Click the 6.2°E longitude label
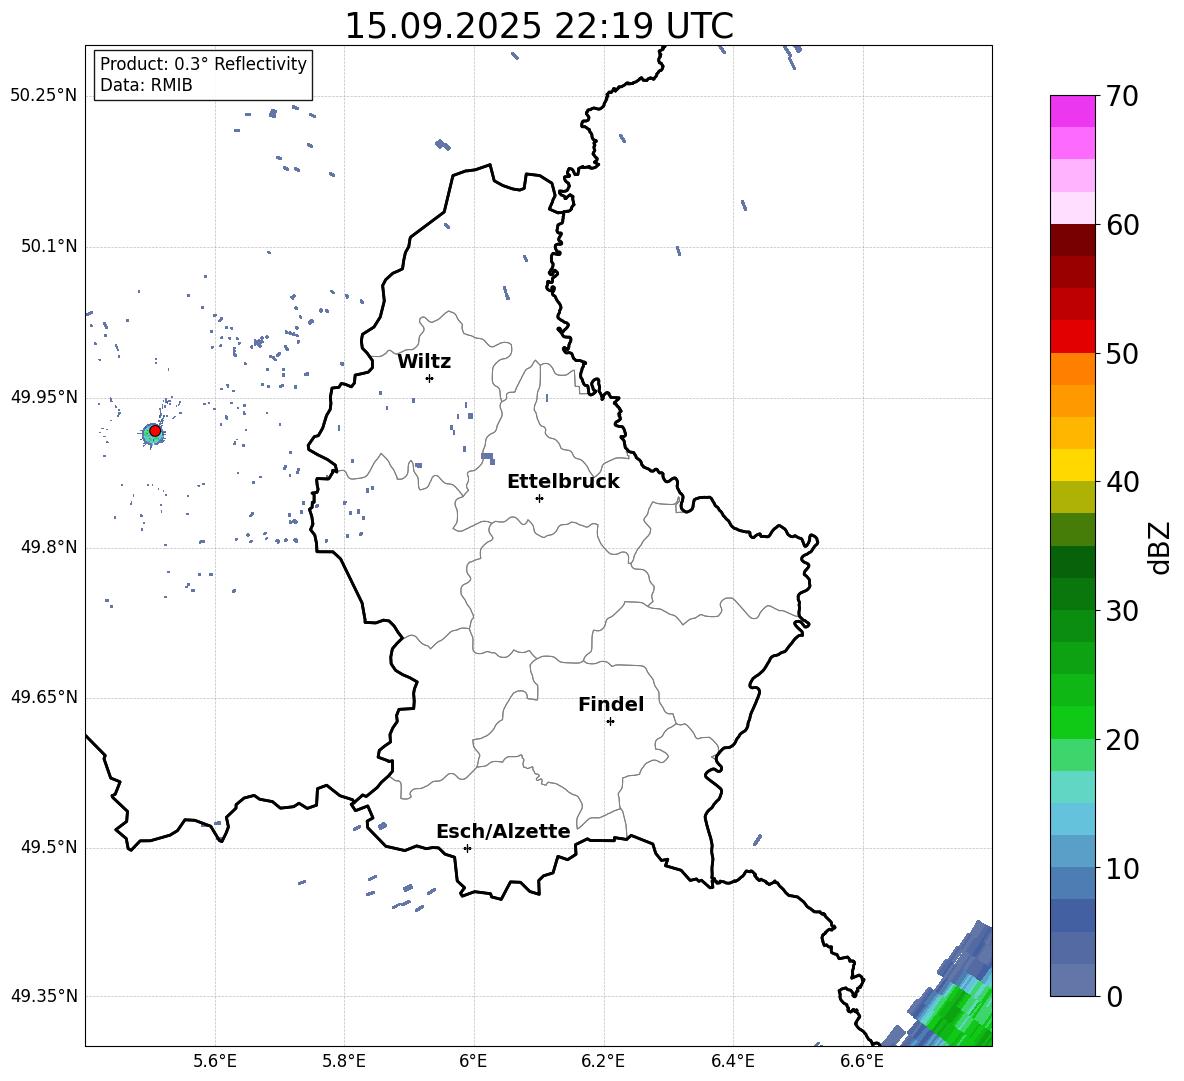Viewport: 1184px width, 1081px height. click(x=603, y=1061)
